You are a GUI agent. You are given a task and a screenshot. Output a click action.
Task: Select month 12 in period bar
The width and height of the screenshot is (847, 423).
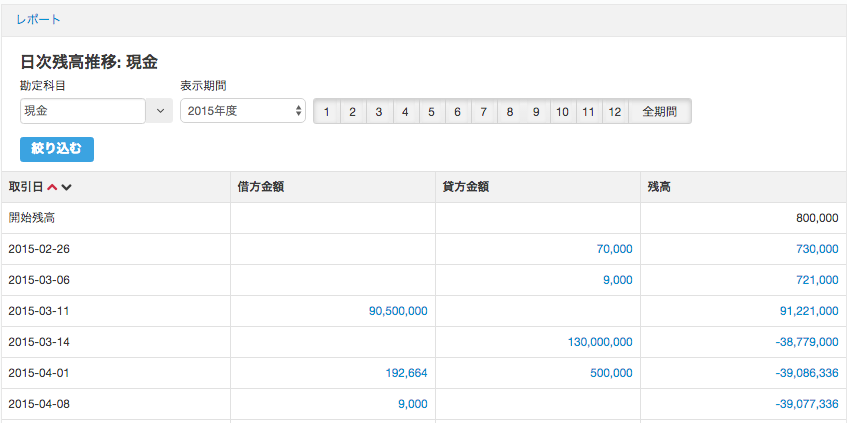[x=615, y=112]
